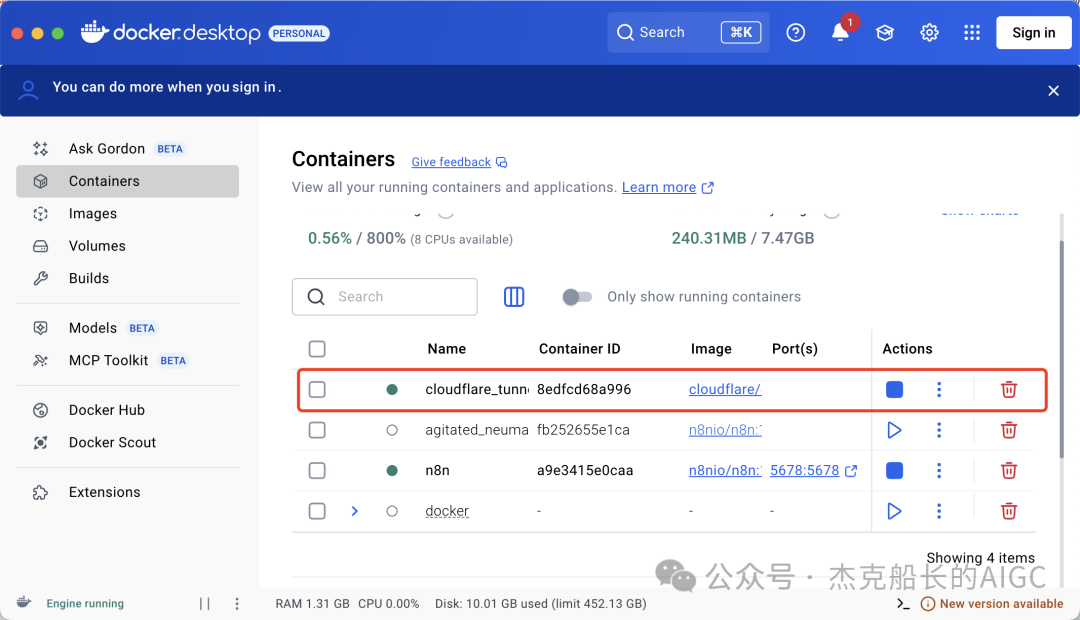Click the cloudflare_tunnel container name
The width and height of the screenshot is (1080, 620).
pos(477,389)
